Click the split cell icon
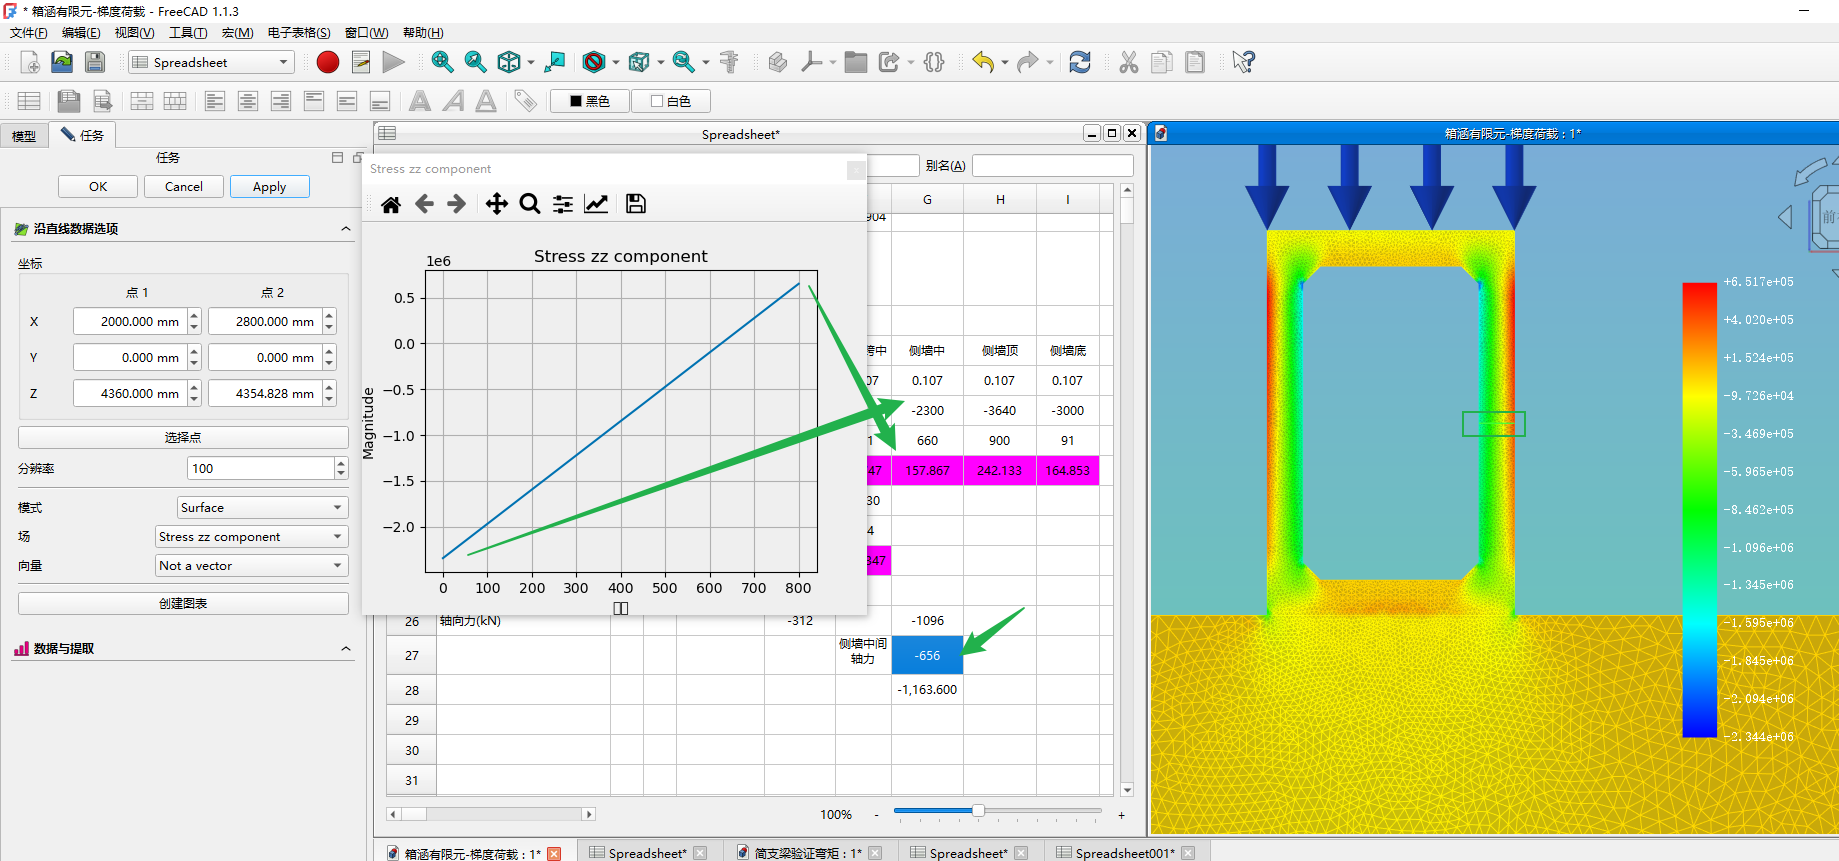Screen dimensions: 1839x861 pos(175,101)
